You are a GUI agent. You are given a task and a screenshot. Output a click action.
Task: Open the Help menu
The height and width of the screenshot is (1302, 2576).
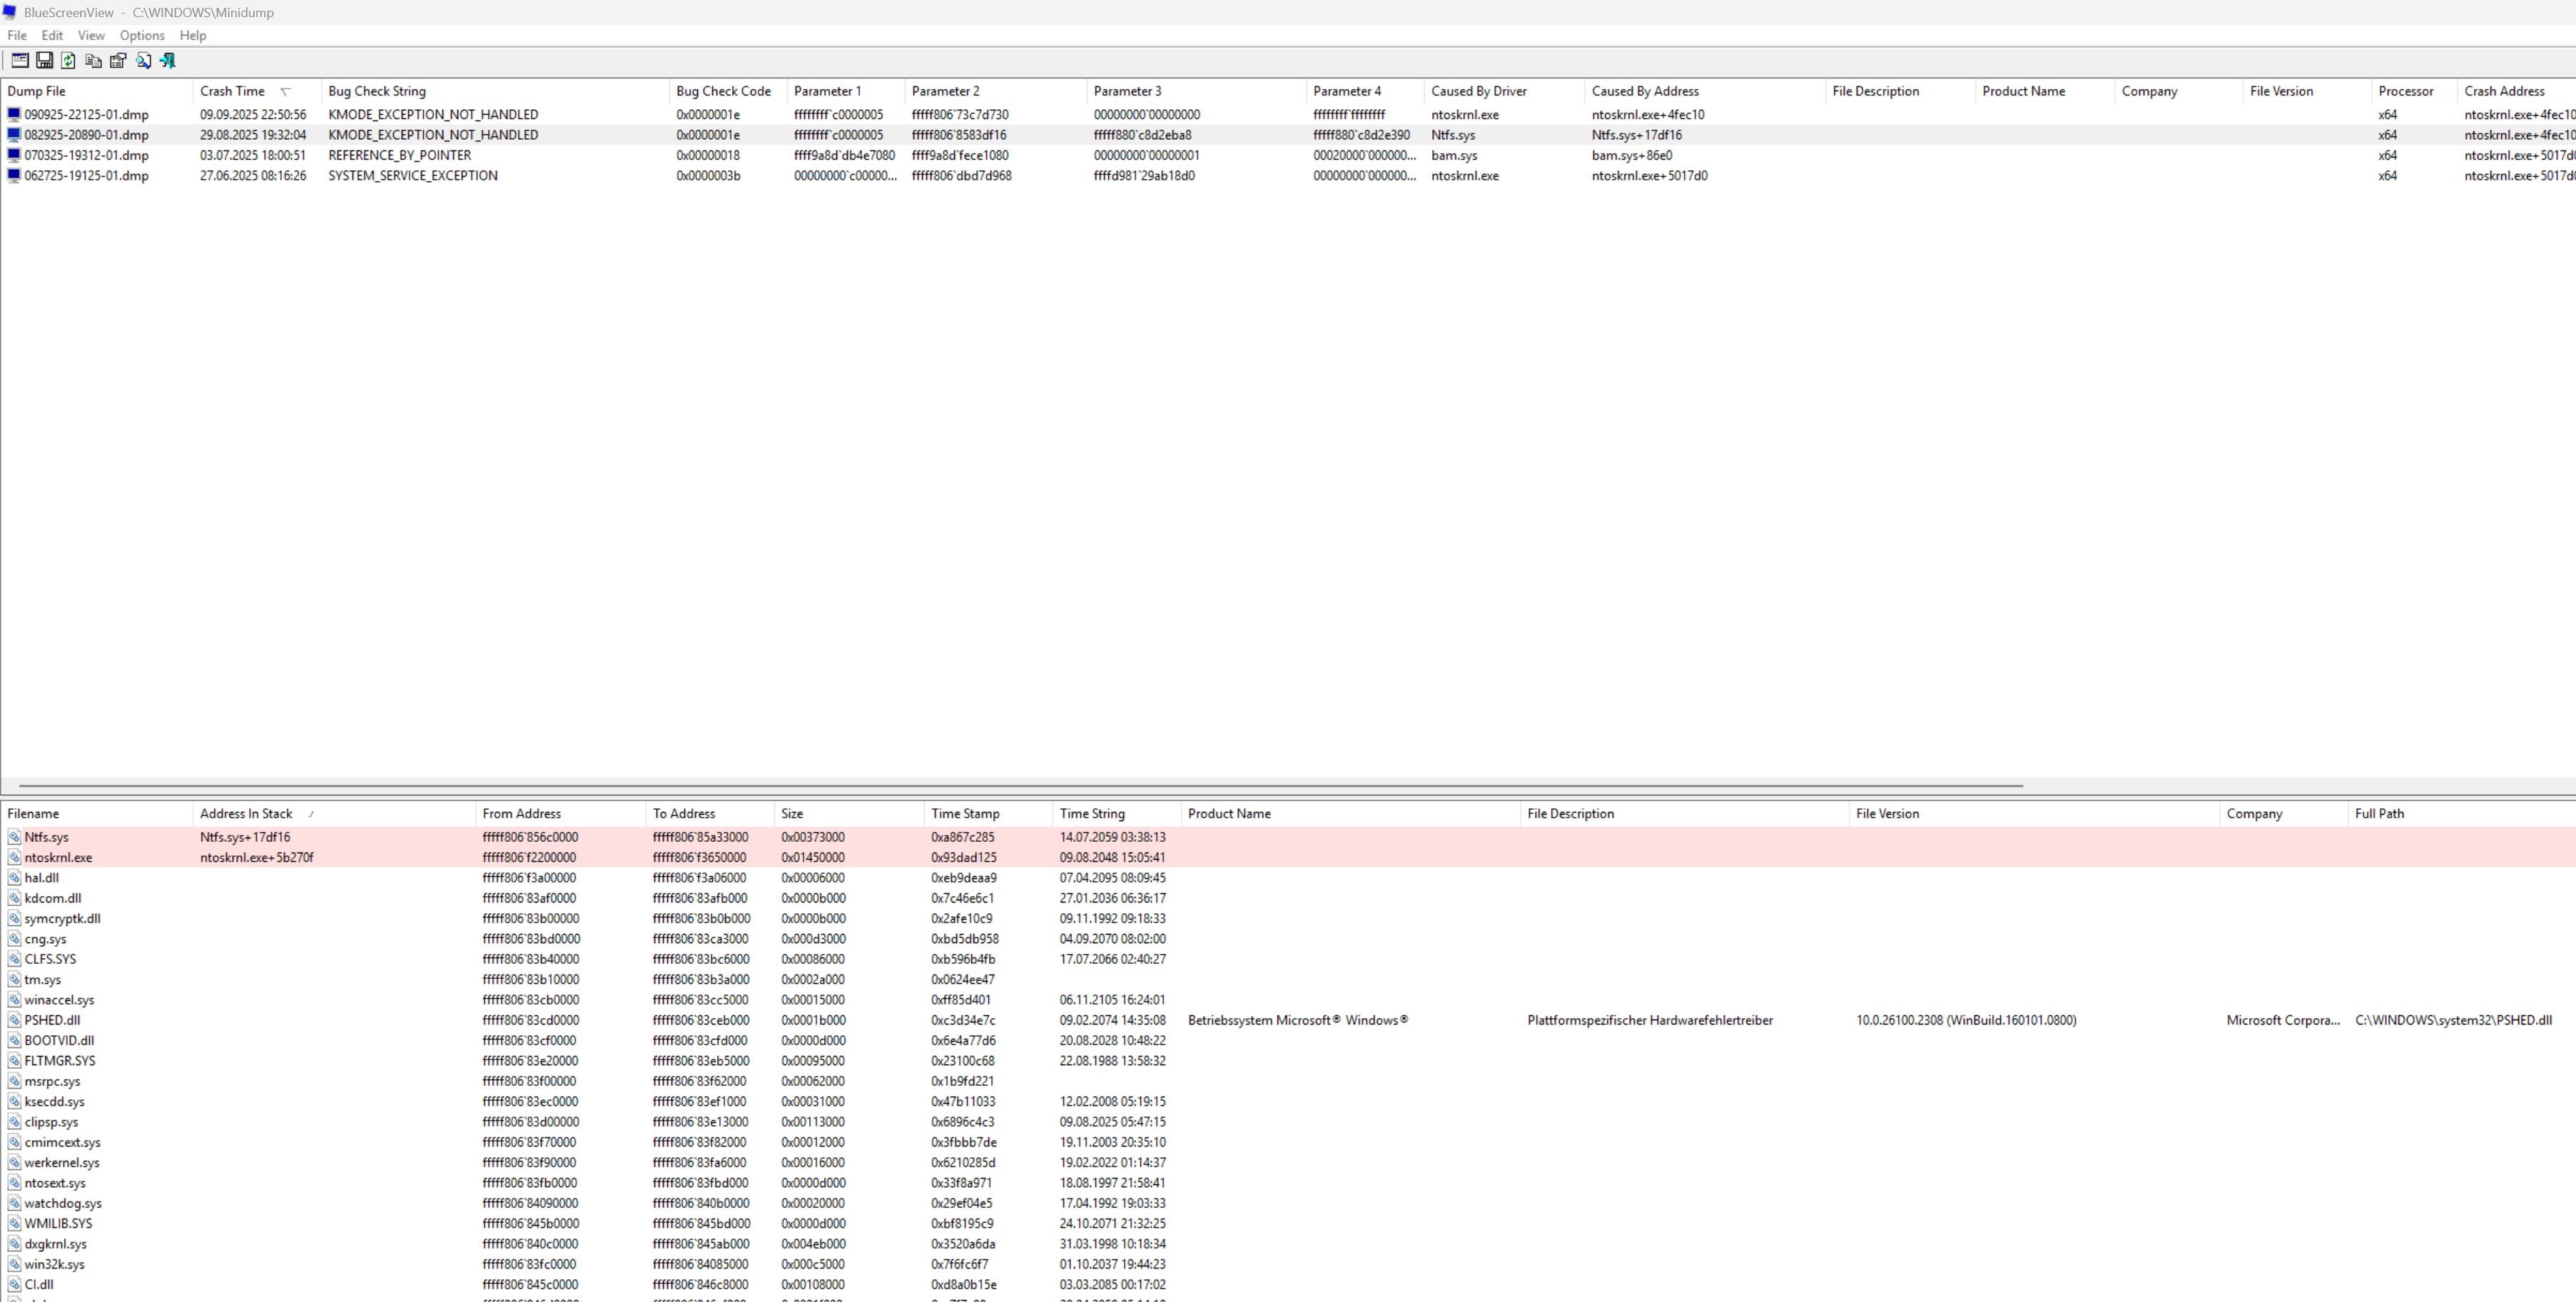click(x=193, y=35)
